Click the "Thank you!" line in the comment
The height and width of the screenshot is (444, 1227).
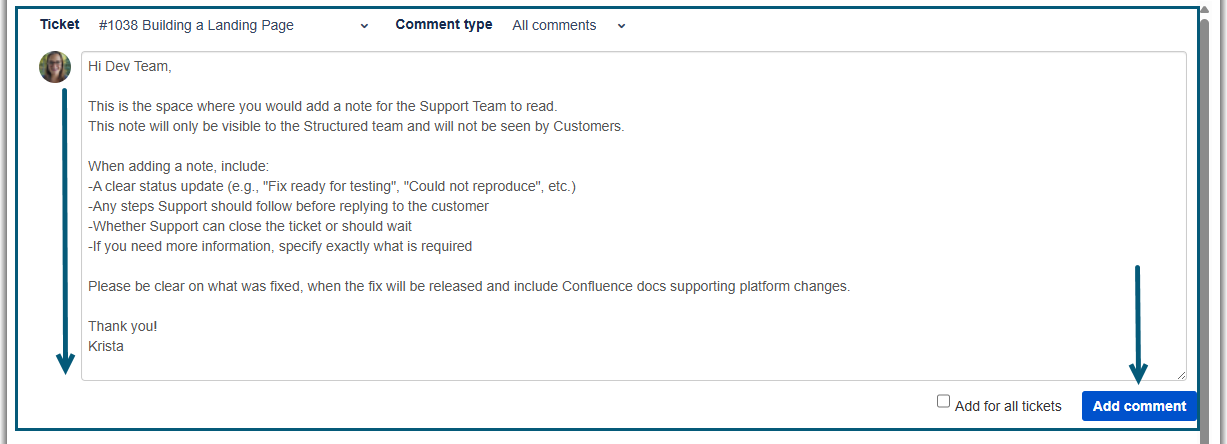click(x=122, y=326)
